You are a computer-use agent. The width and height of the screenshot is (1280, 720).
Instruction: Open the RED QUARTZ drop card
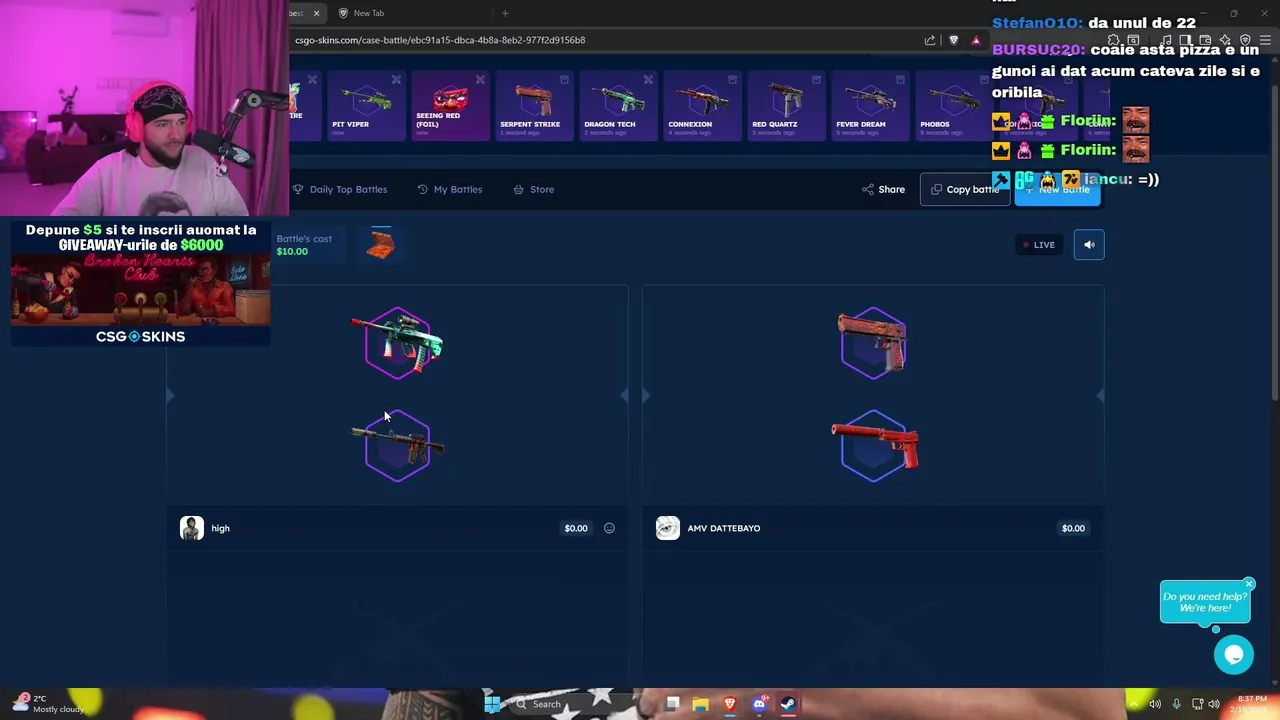pyautogui.click(x=785, y=105)
